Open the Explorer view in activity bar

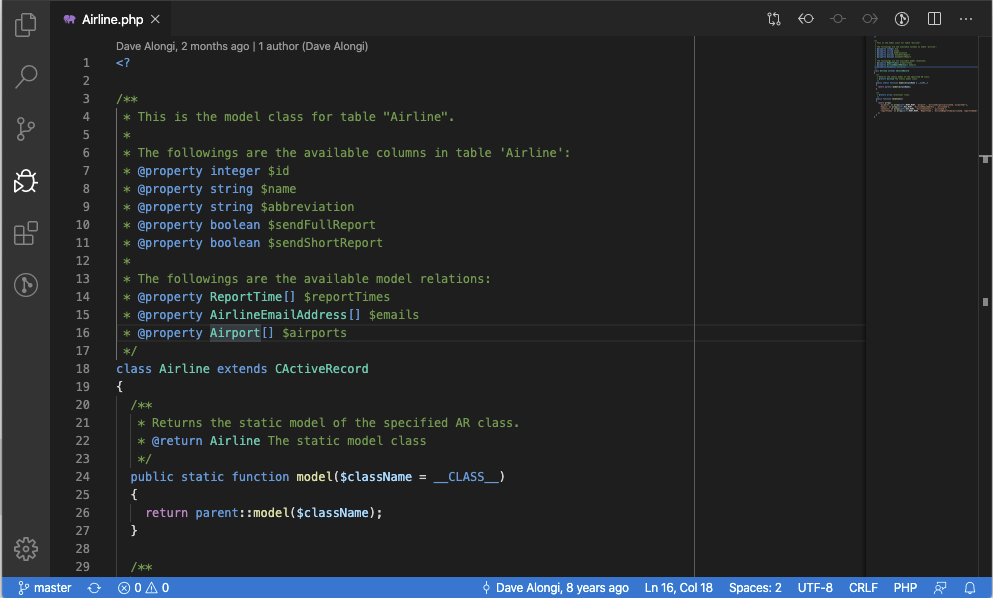point(25,25)
